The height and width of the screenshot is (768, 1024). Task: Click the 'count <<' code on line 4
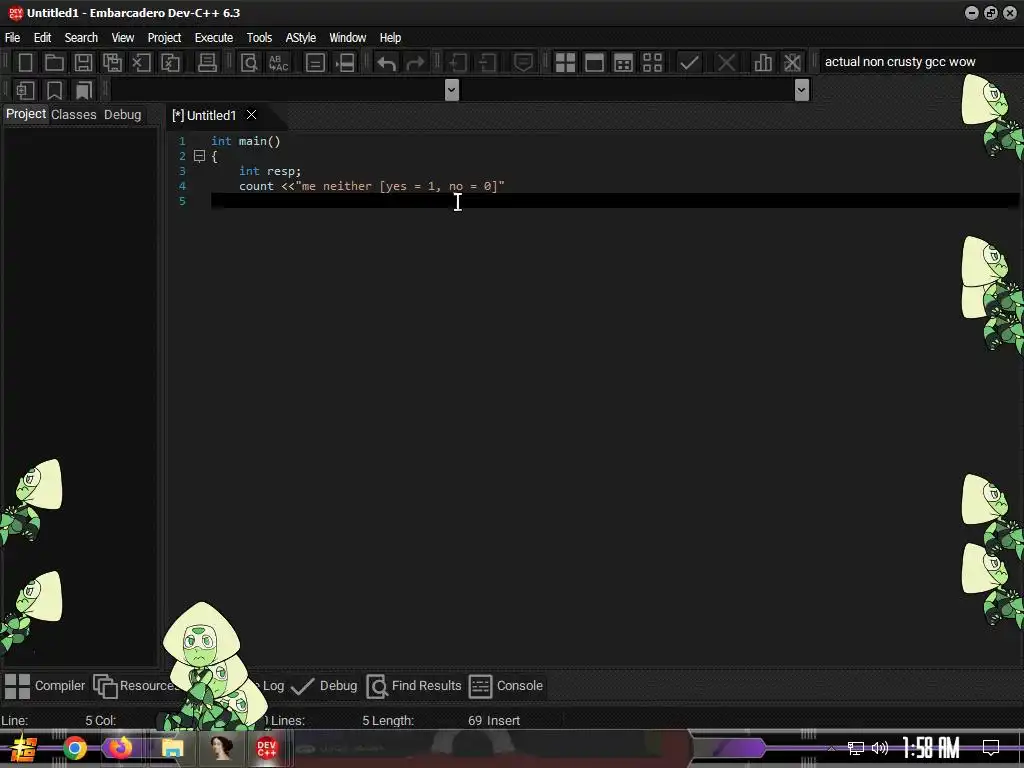(x=266, y=186)
